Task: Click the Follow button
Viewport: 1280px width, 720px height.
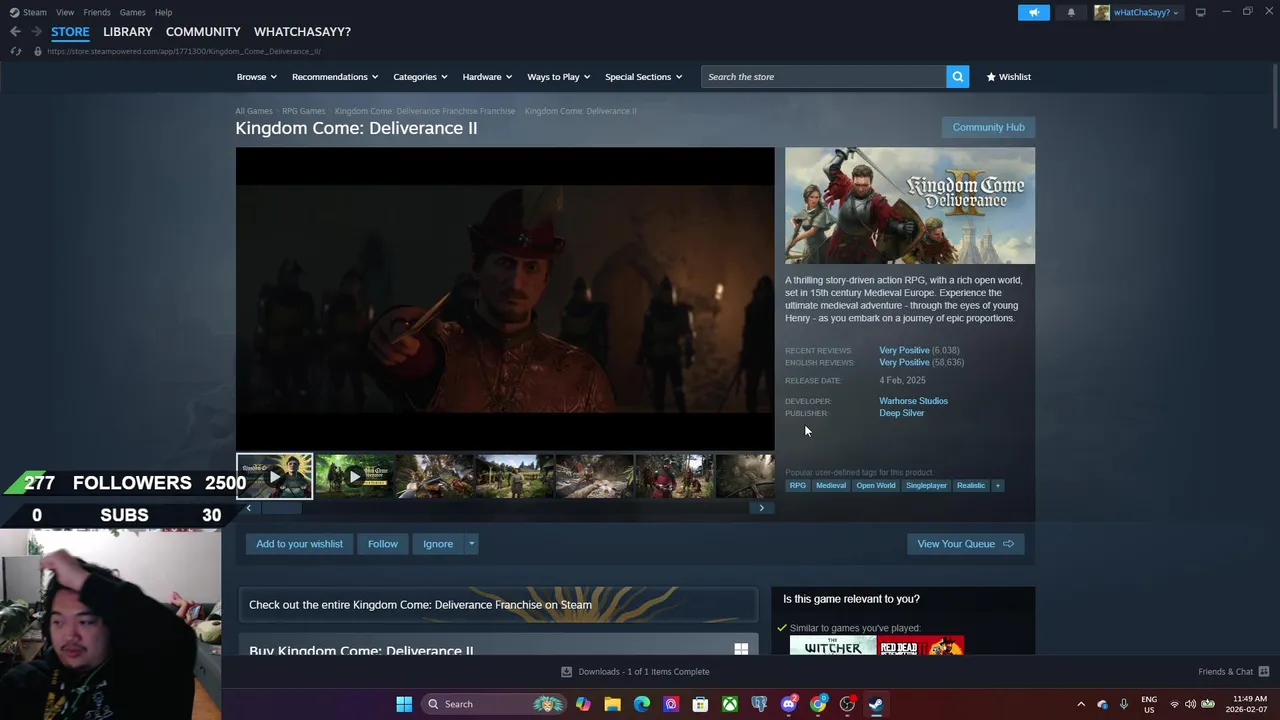Action: point(382,544)
